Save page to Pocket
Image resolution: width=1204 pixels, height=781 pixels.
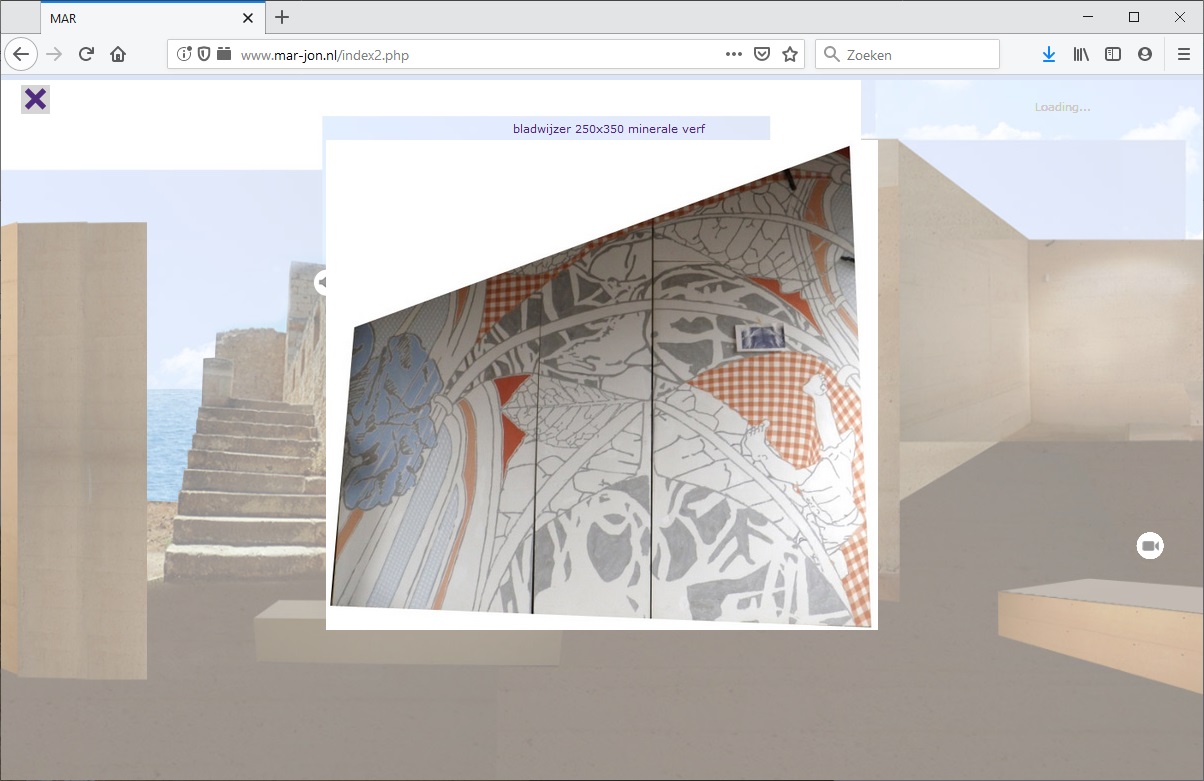(762, 55)
